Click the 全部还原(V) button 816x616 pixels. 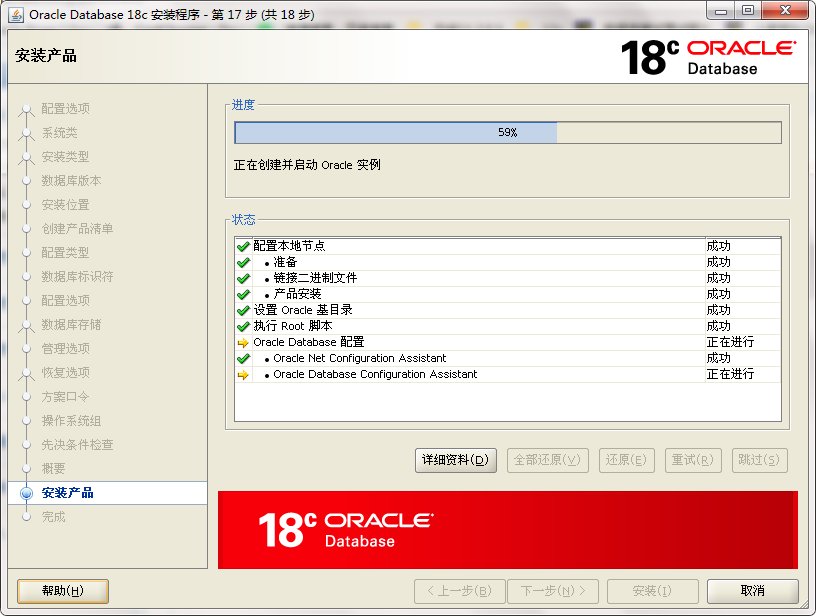(547, 460)
